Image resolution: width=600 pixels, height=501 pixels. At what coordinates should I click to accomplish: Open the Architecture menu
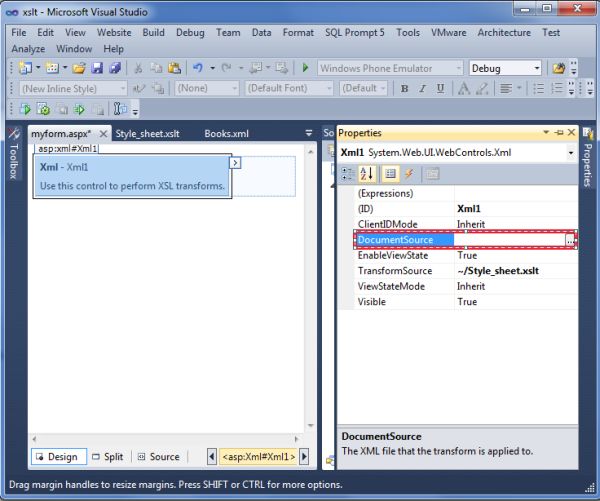(504, 33)
